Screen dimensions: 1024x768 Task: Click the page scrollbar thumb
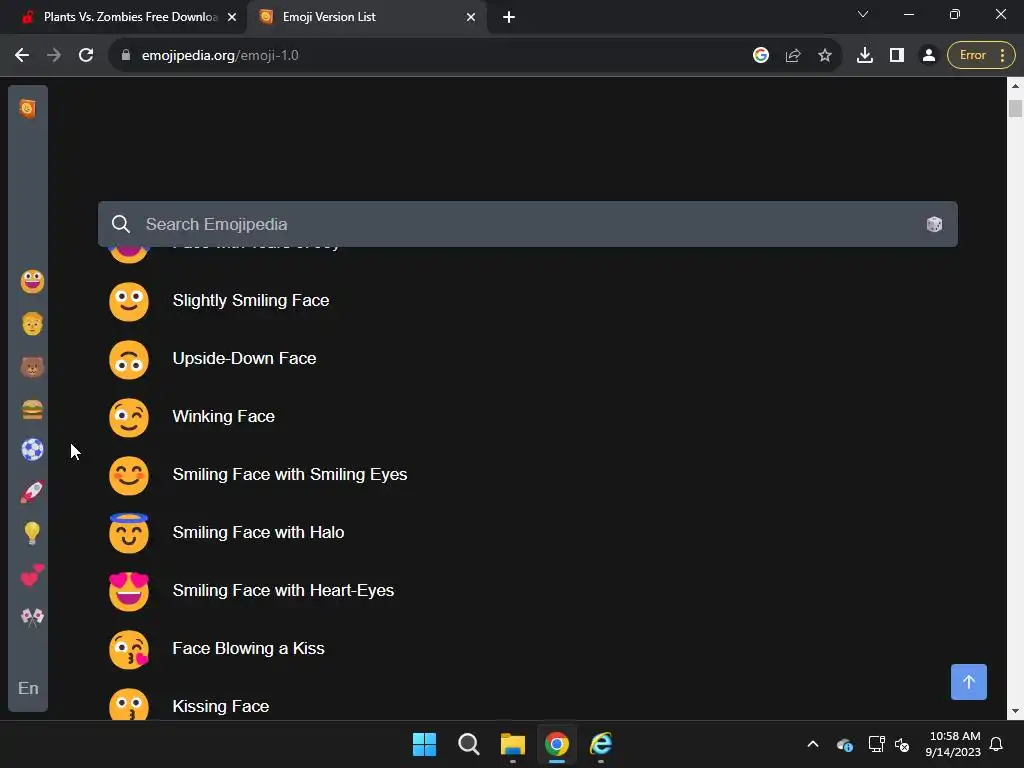[1015, 108]
